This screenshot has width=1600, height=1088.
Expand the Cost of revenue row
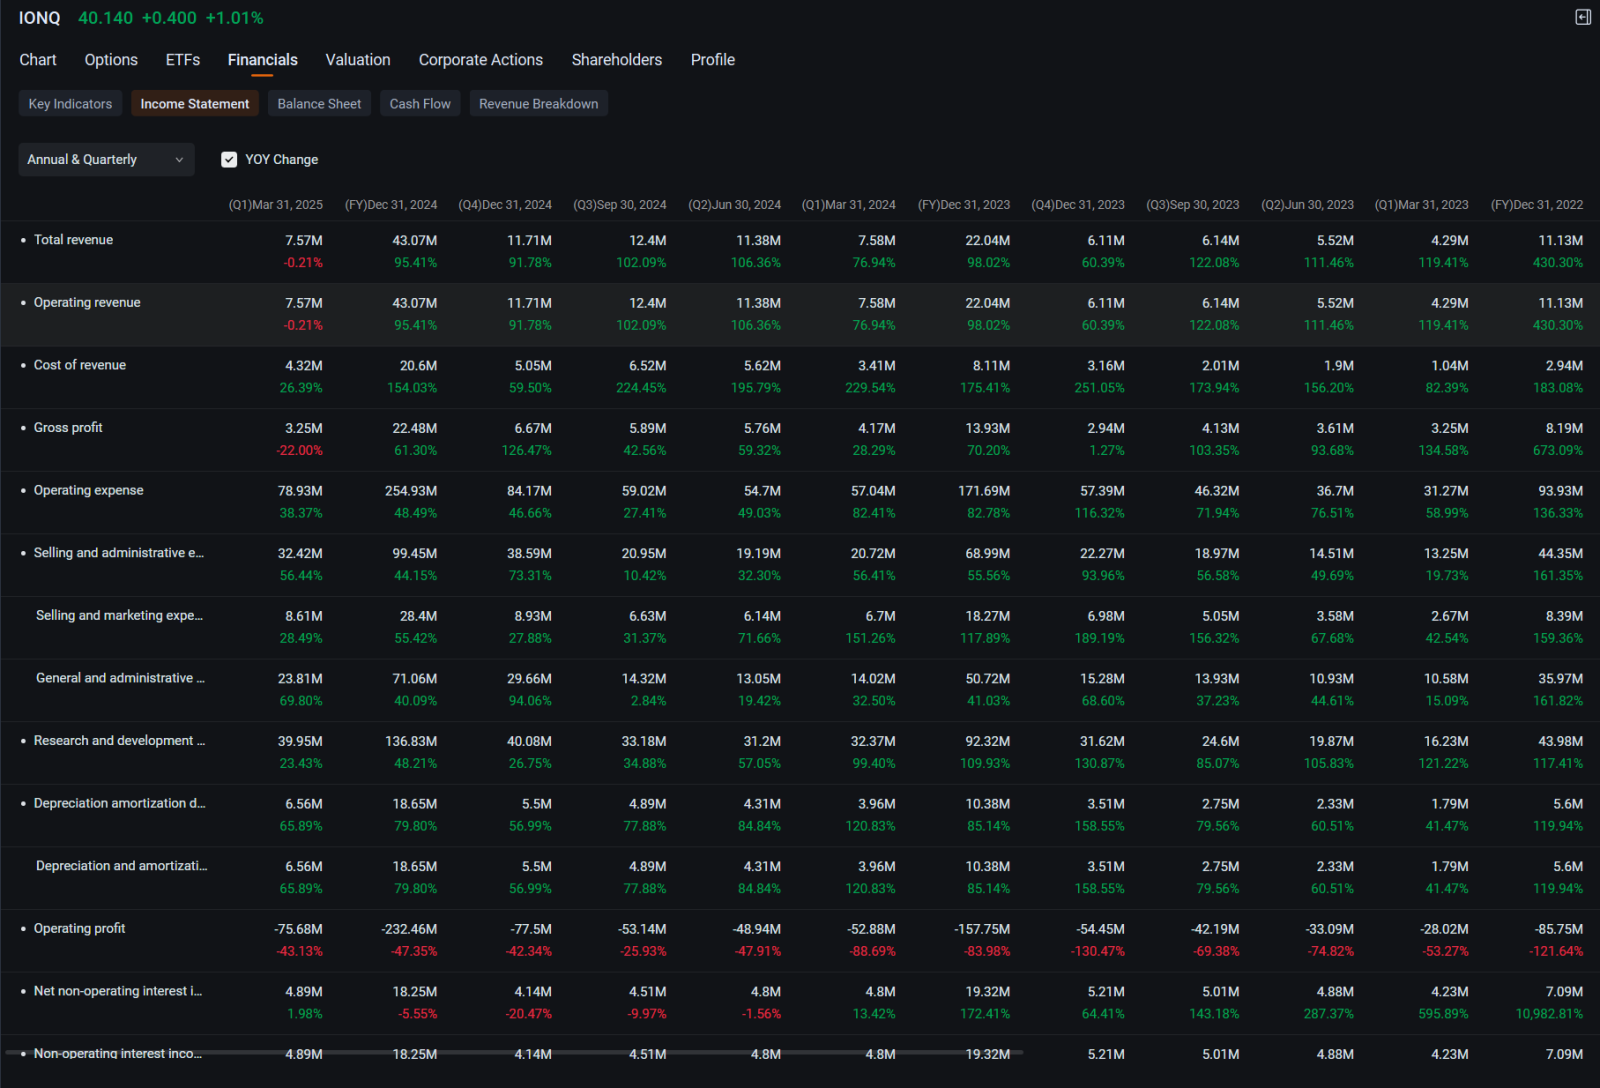click(x=80, y=365)
